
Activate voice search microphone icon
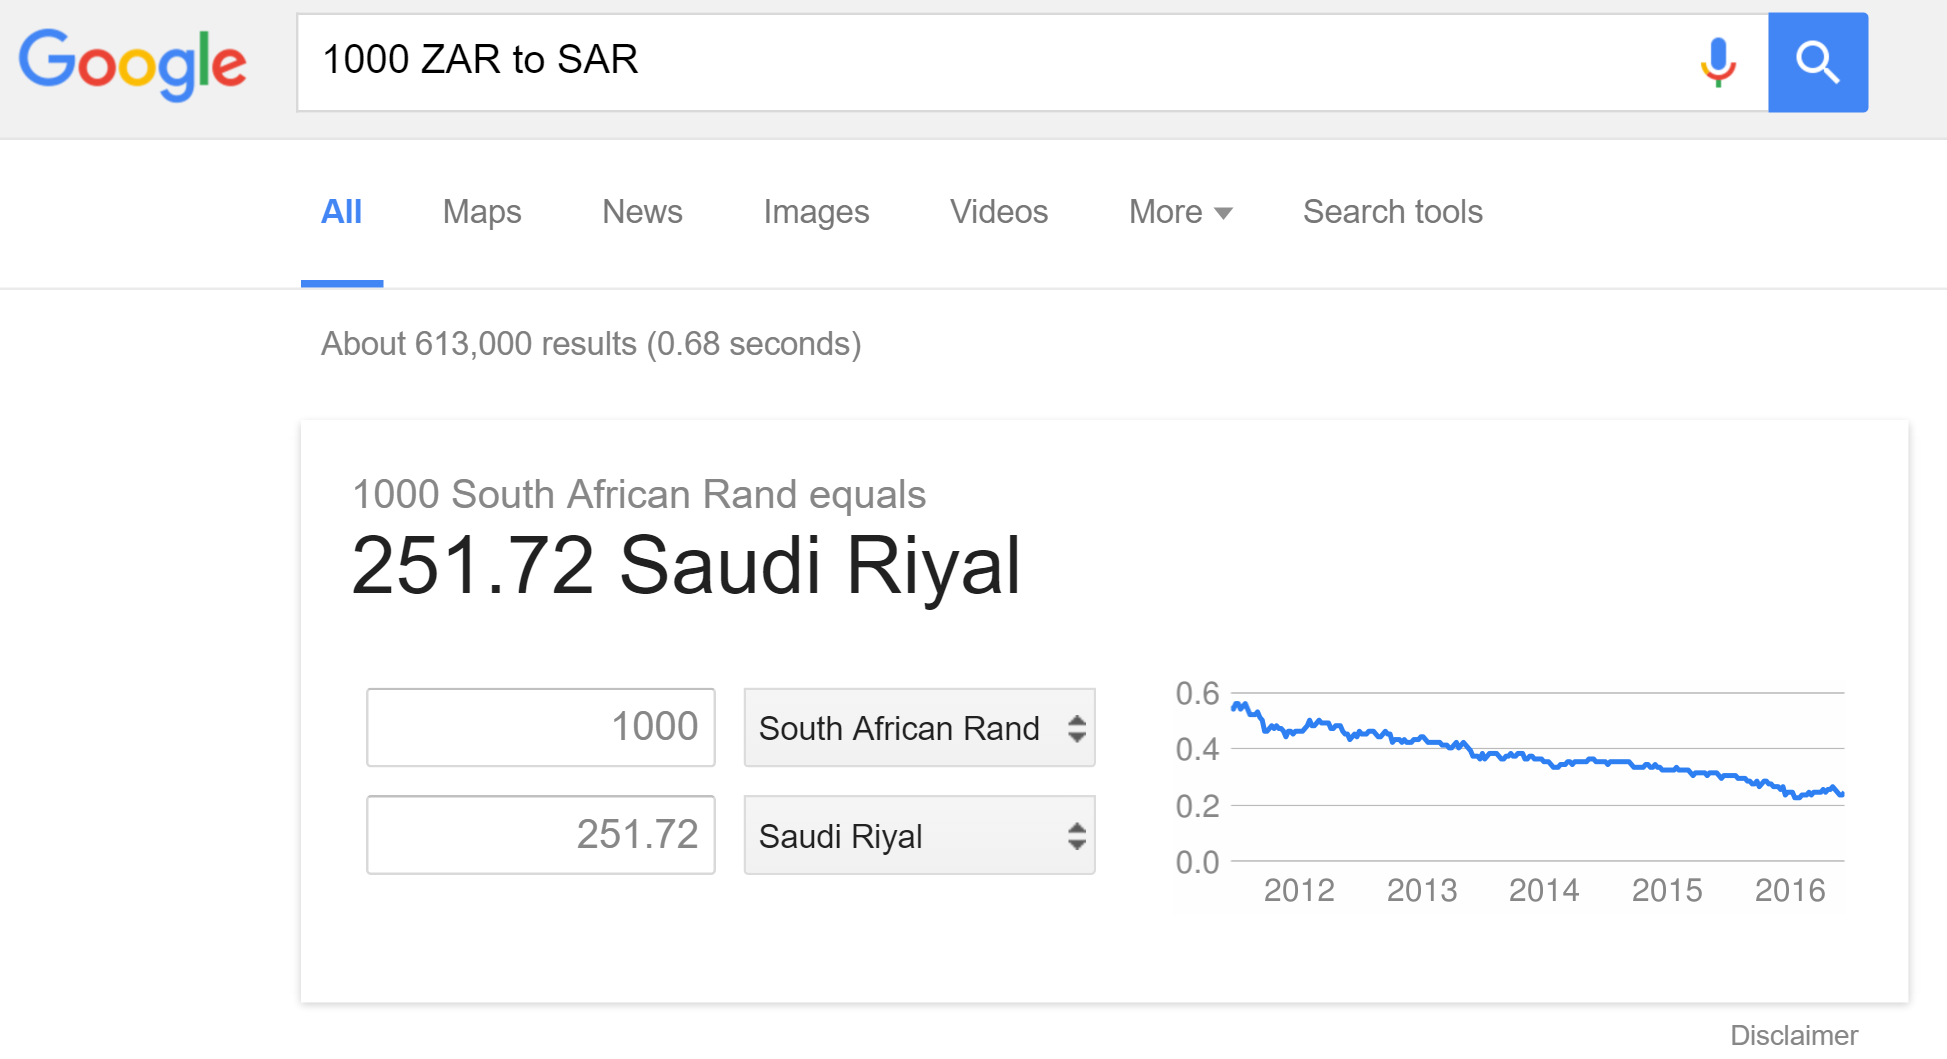1718,62
